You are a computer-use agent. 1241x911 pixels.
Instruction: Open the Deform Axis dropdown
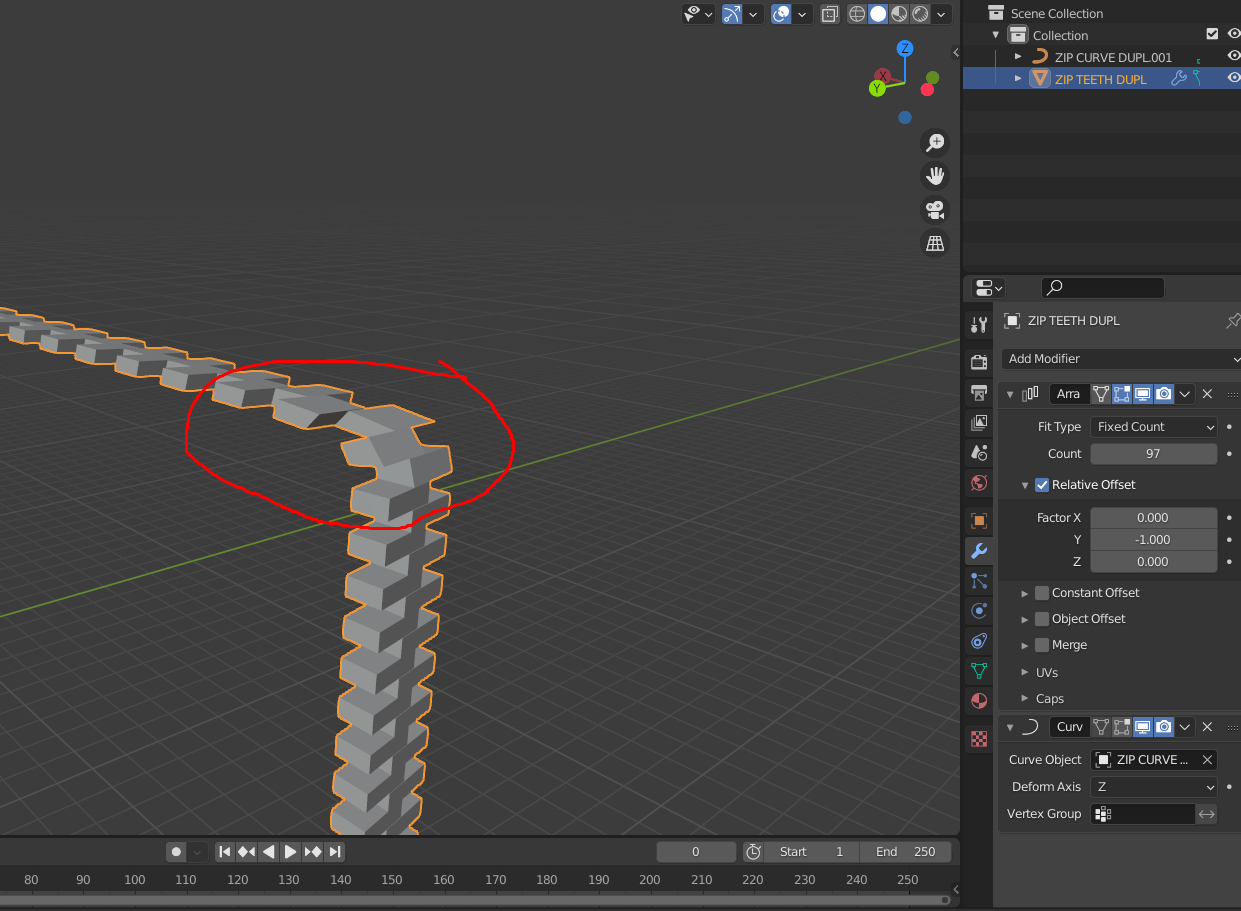[x=1154, y=787]
